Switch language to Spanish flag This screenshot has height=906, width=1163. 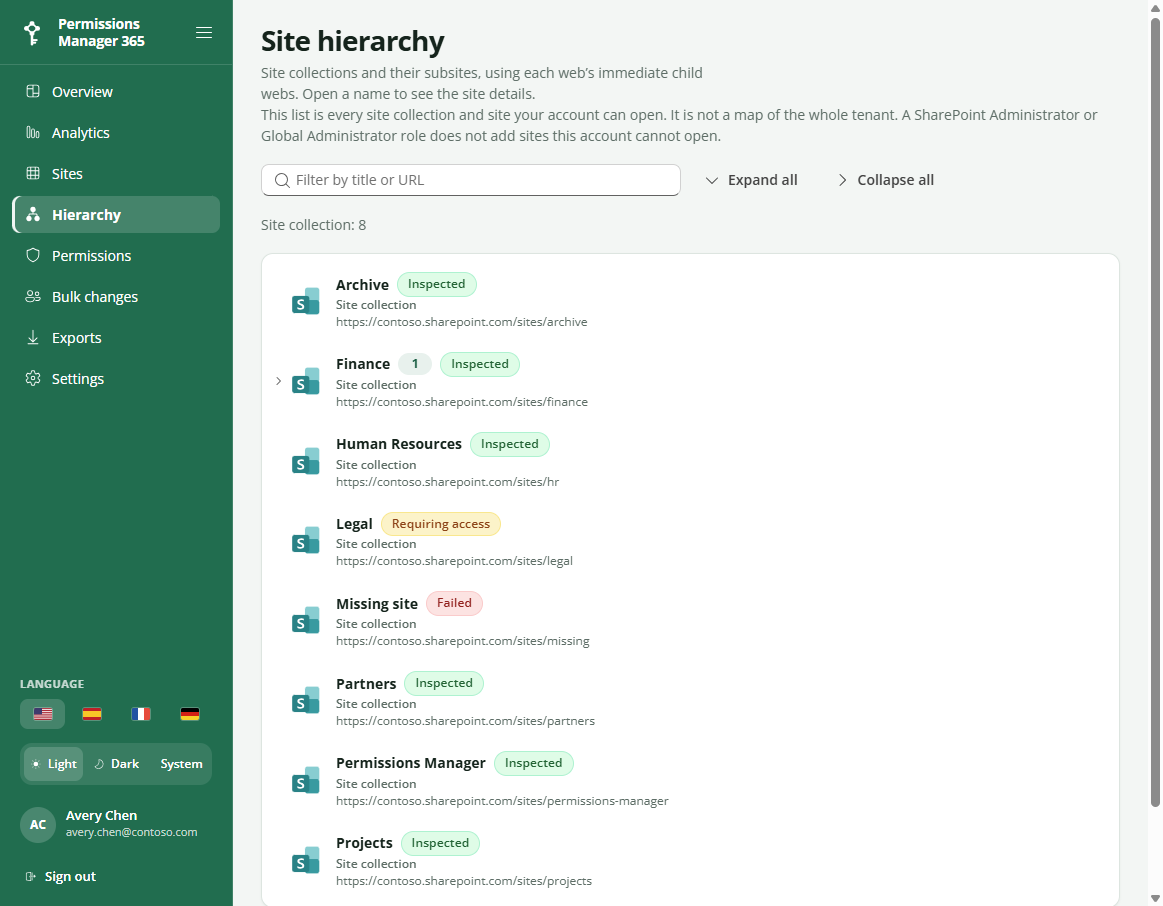pos(92,714)
